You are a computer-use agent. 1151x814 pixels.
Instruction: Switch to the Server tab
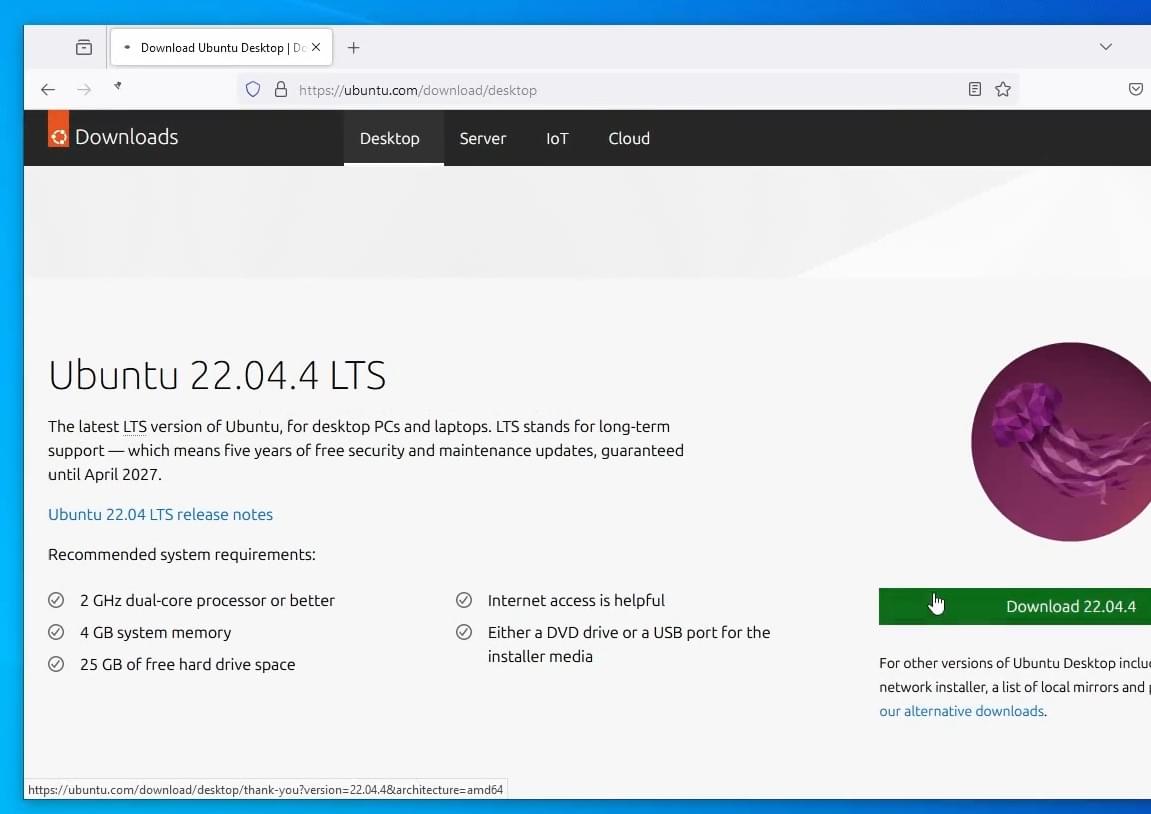coord(483,138)
